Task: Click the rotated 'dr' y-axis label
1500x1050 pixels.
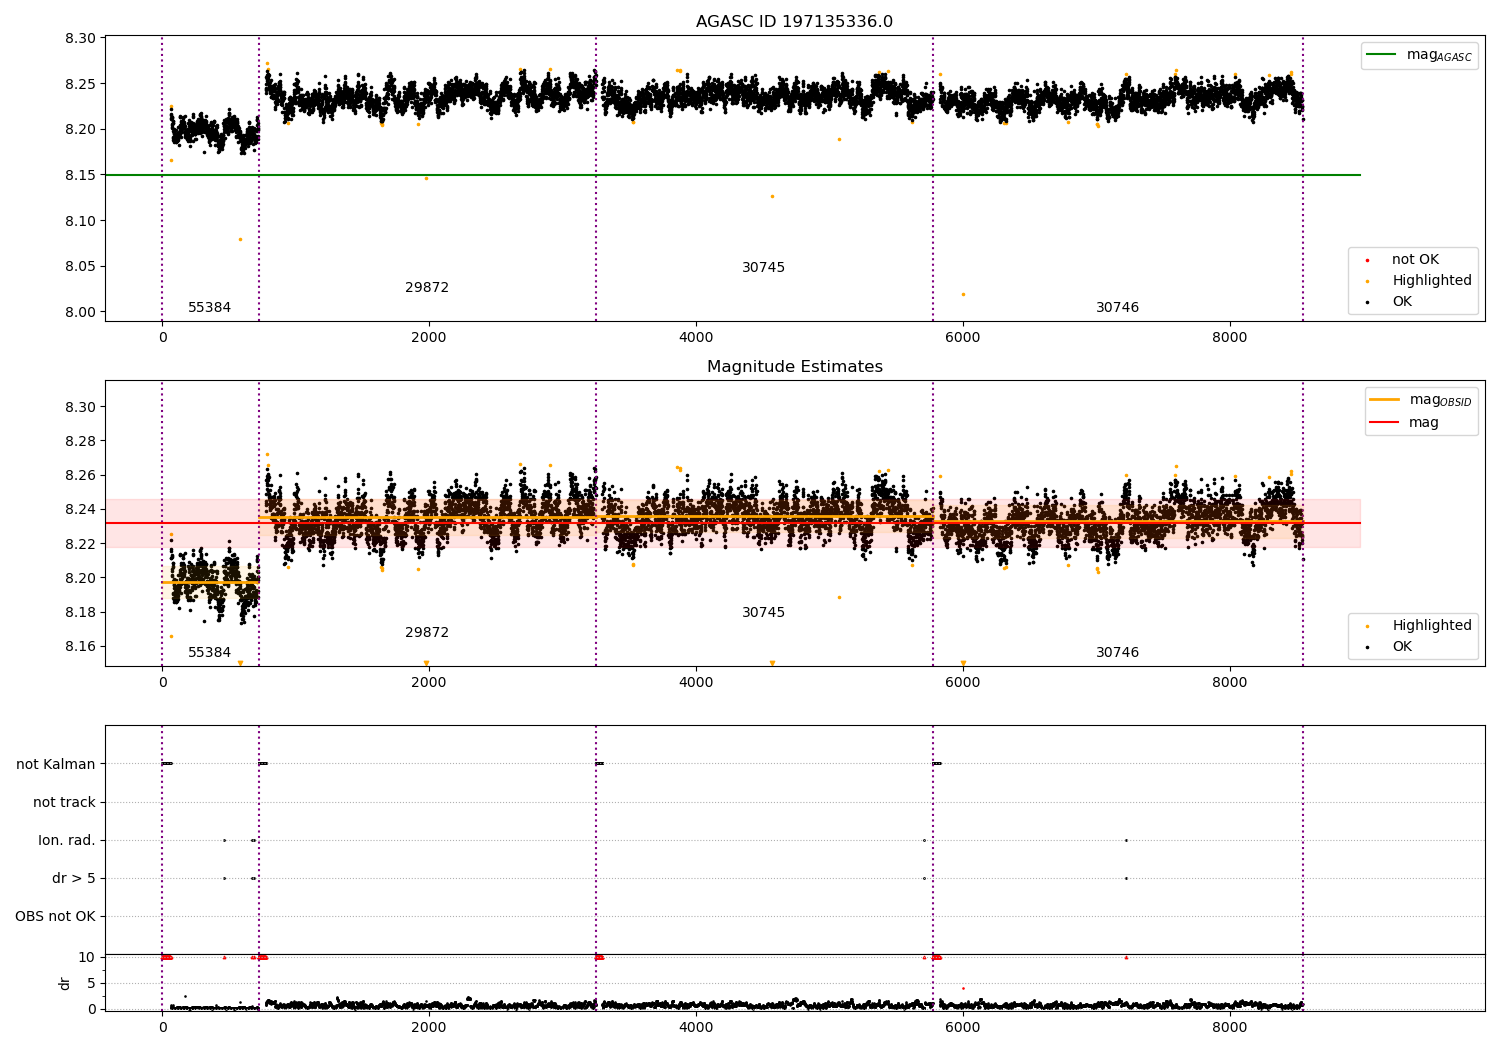Action: [65, 983]
